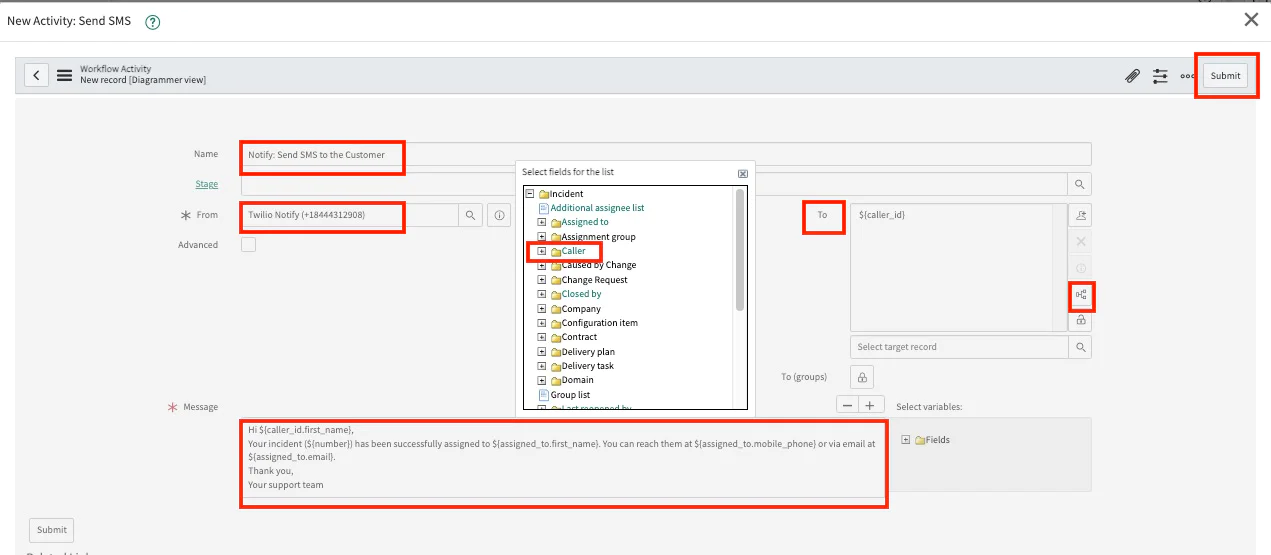Click the From field Twilio Notify
The height and width of the screenshot is (555, 1271).
(350, 215)
